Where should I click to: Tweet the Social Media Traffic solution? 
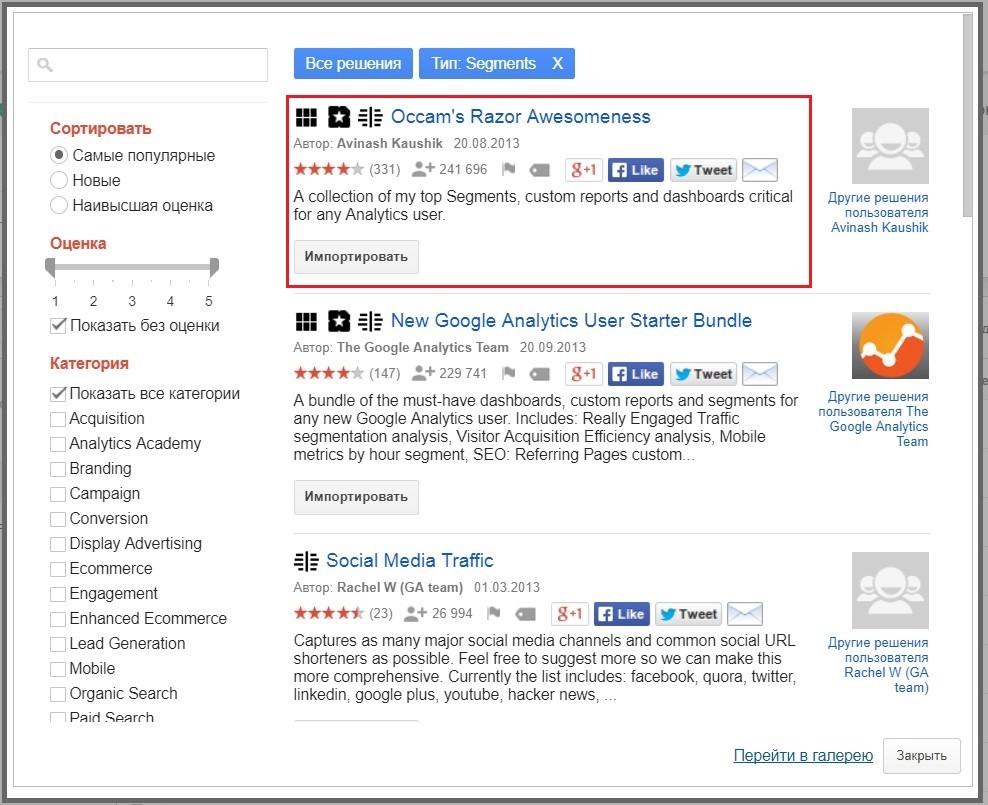(x=689, y=614)
